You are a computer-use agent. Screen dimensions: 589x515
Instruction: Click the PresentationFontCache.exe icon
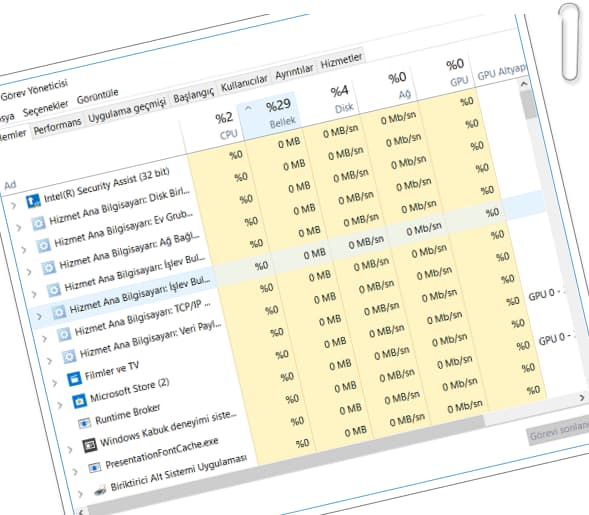tap(95, 468)
